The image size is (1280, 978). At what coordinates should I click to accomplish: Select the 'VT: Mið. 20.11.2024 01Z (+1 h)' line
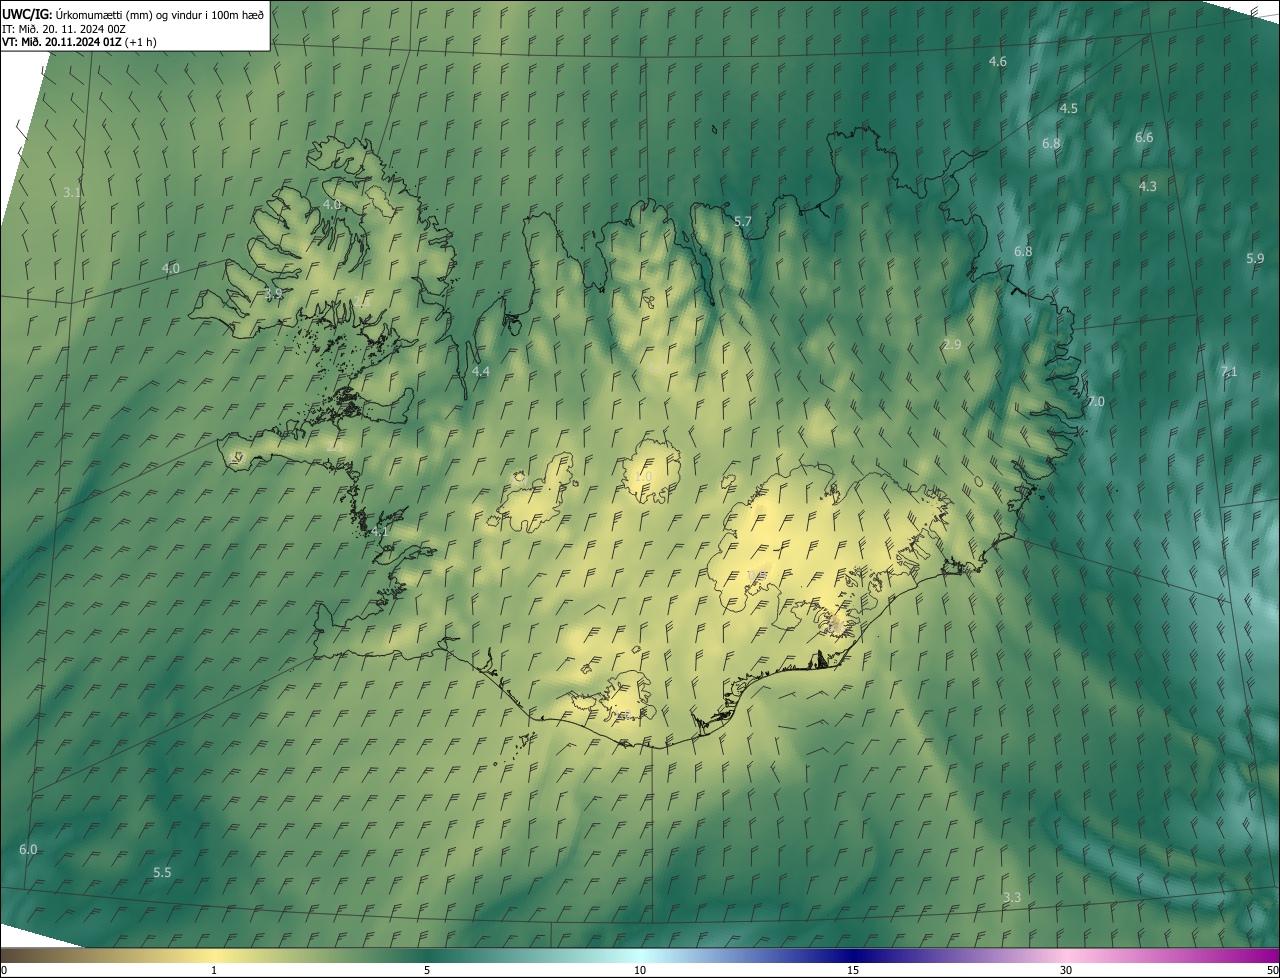[79, 42]
